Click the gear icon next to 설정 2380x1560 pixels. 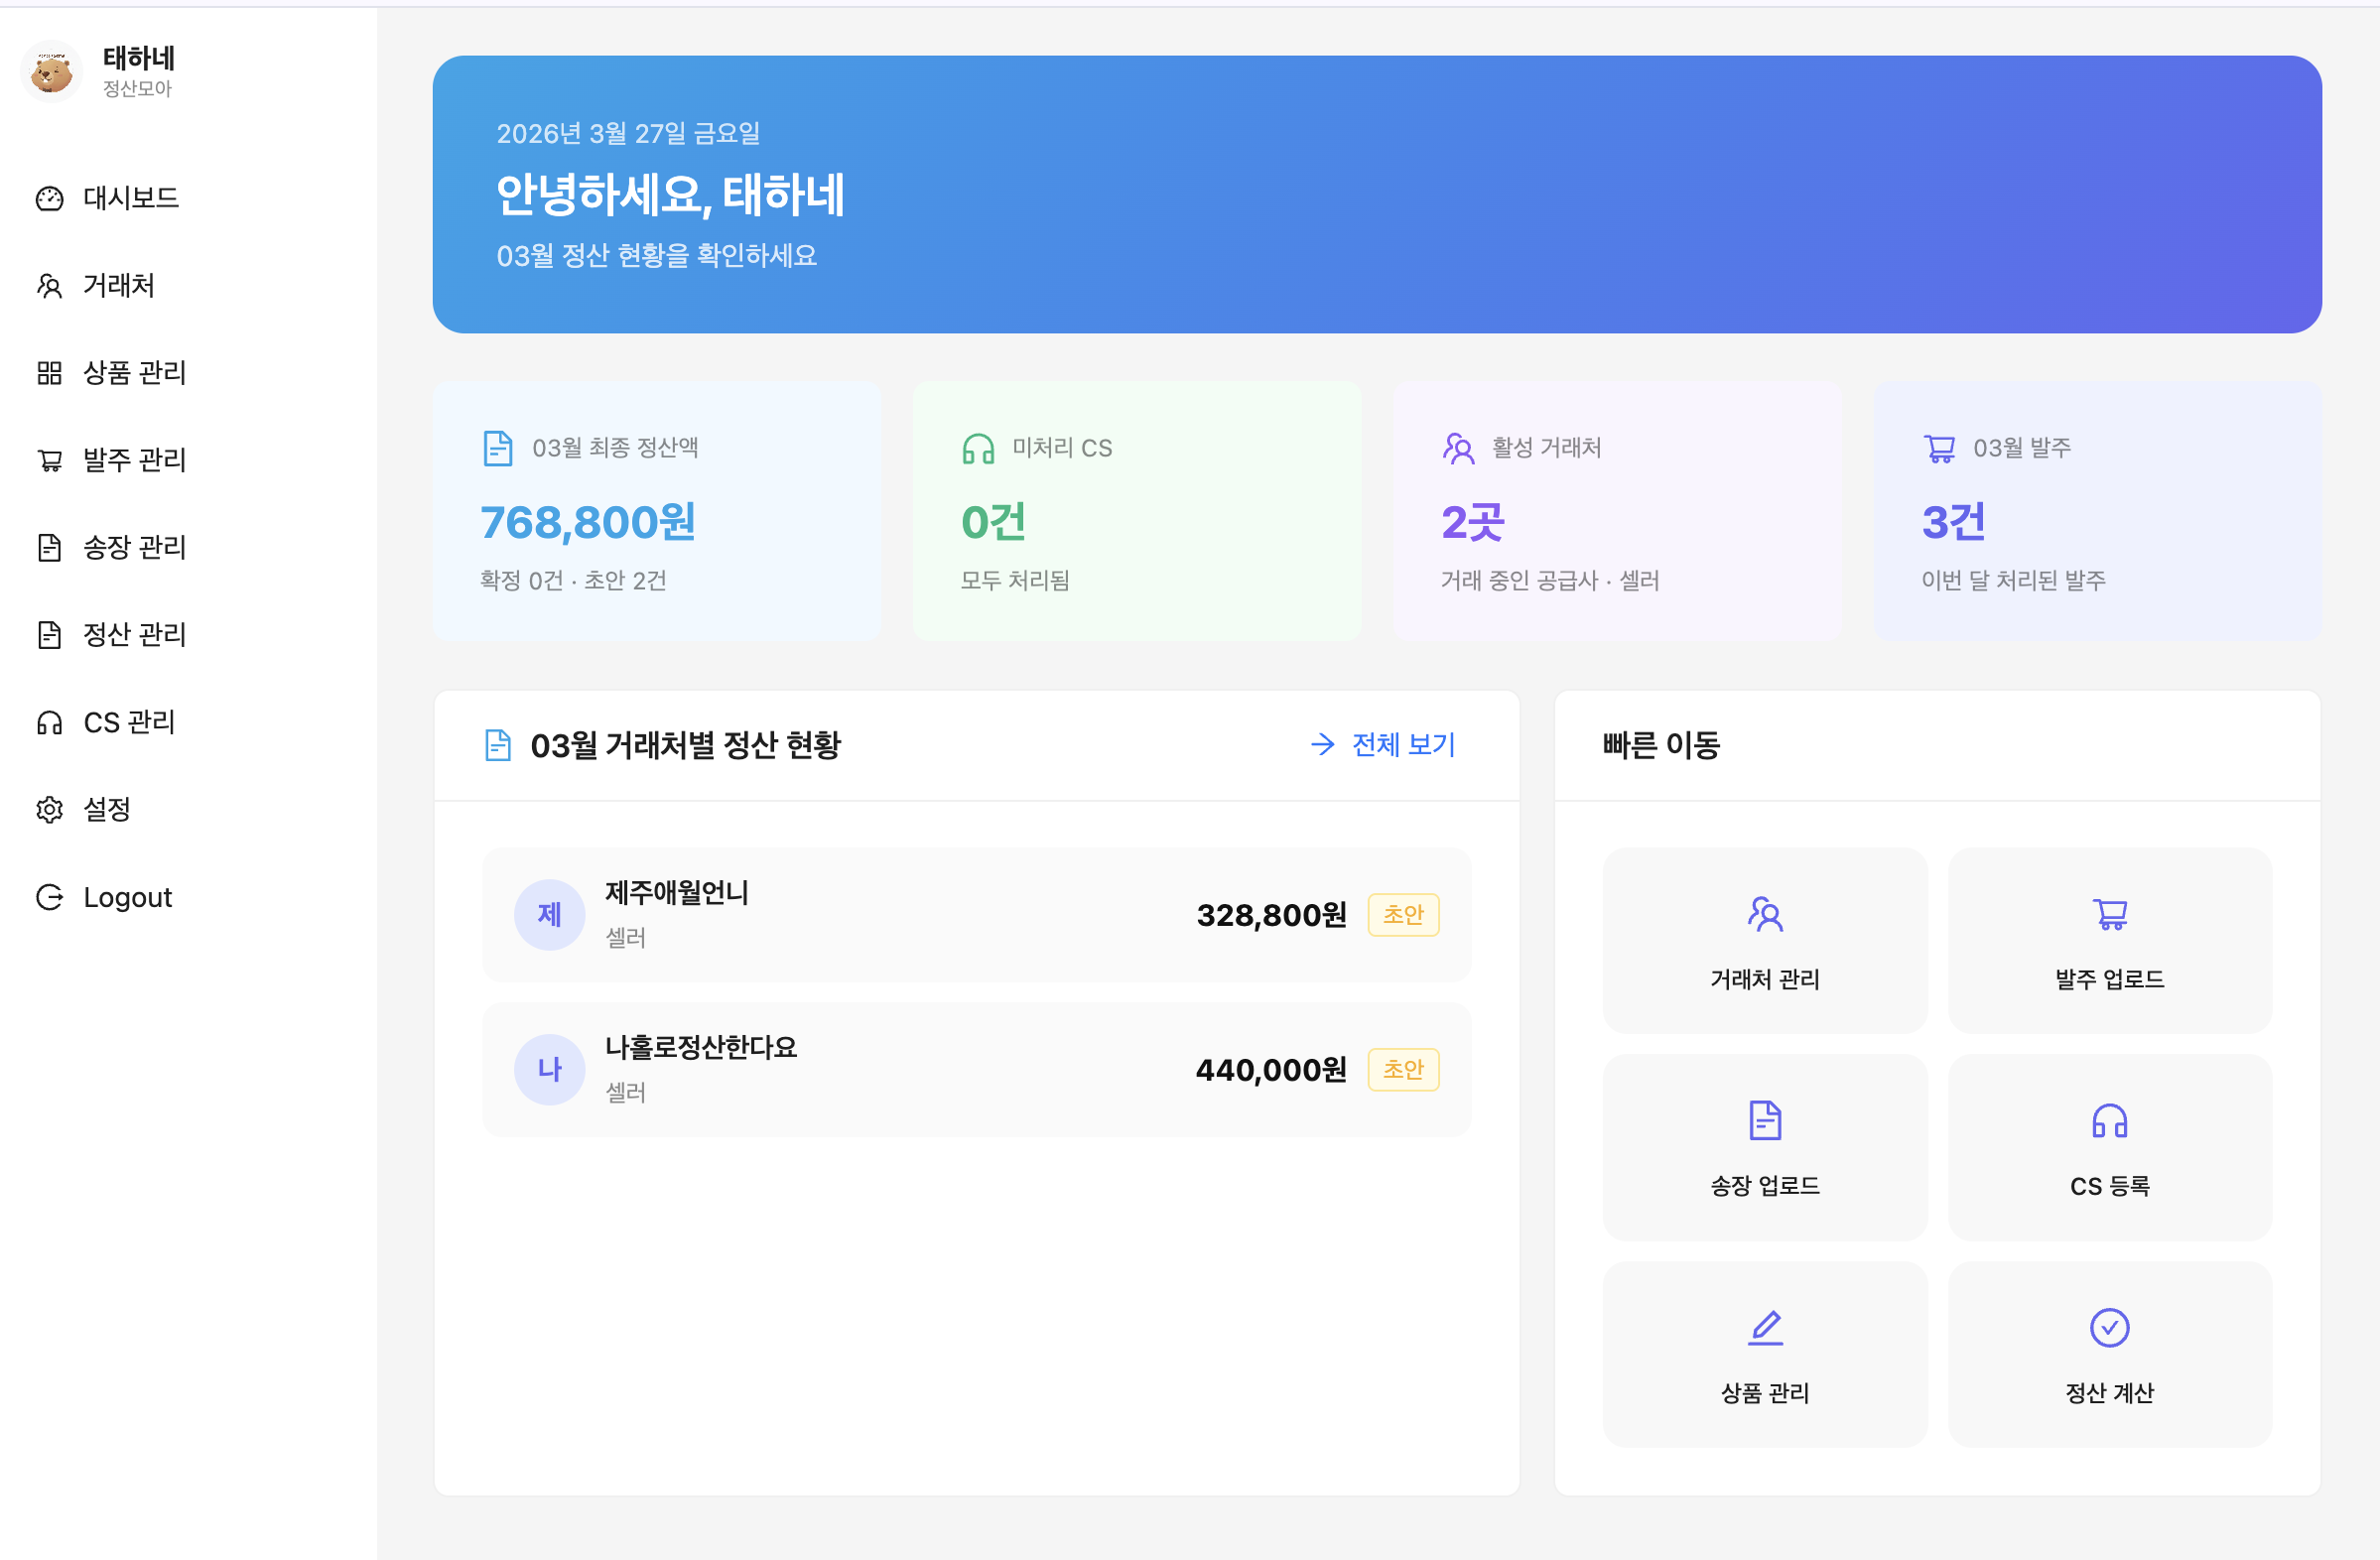click(x=49, y=809)
